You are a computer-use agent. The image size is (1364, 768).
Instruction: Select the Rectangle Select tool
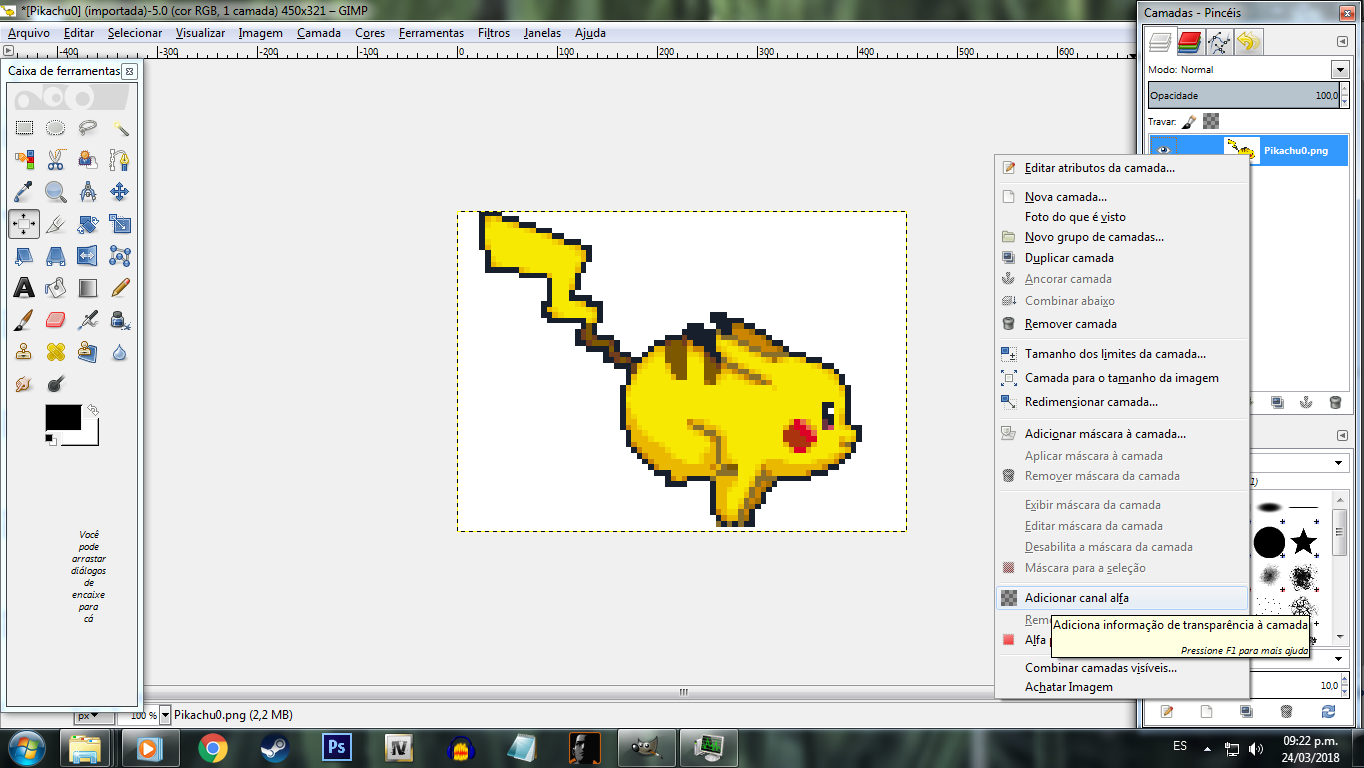pos(24,128)
